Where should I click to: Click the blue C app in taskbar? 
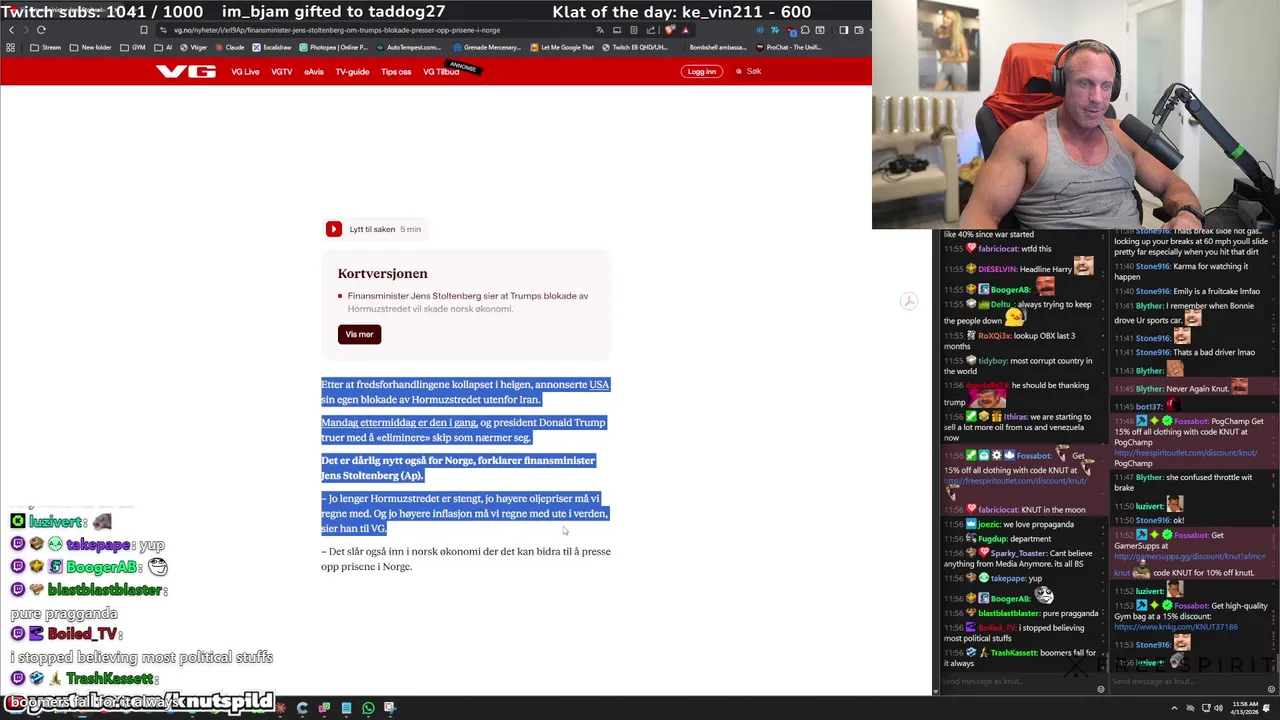coord(302,708)
